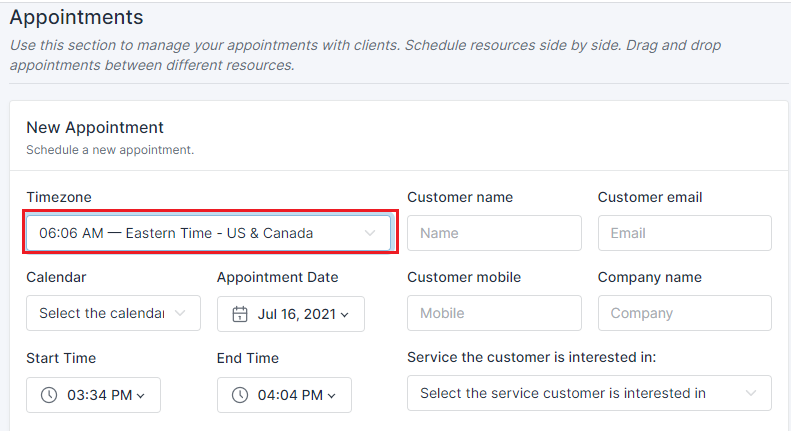Open the Start Time picker 03:34 PM

(x=93, y=395)
